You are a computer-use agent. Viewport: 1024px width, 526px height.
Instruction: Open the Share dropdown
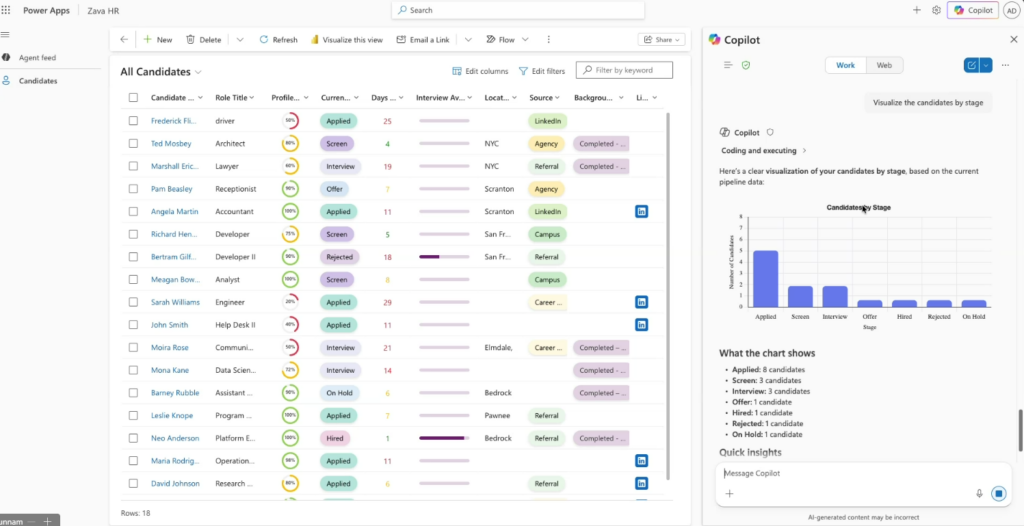point(662,40)
